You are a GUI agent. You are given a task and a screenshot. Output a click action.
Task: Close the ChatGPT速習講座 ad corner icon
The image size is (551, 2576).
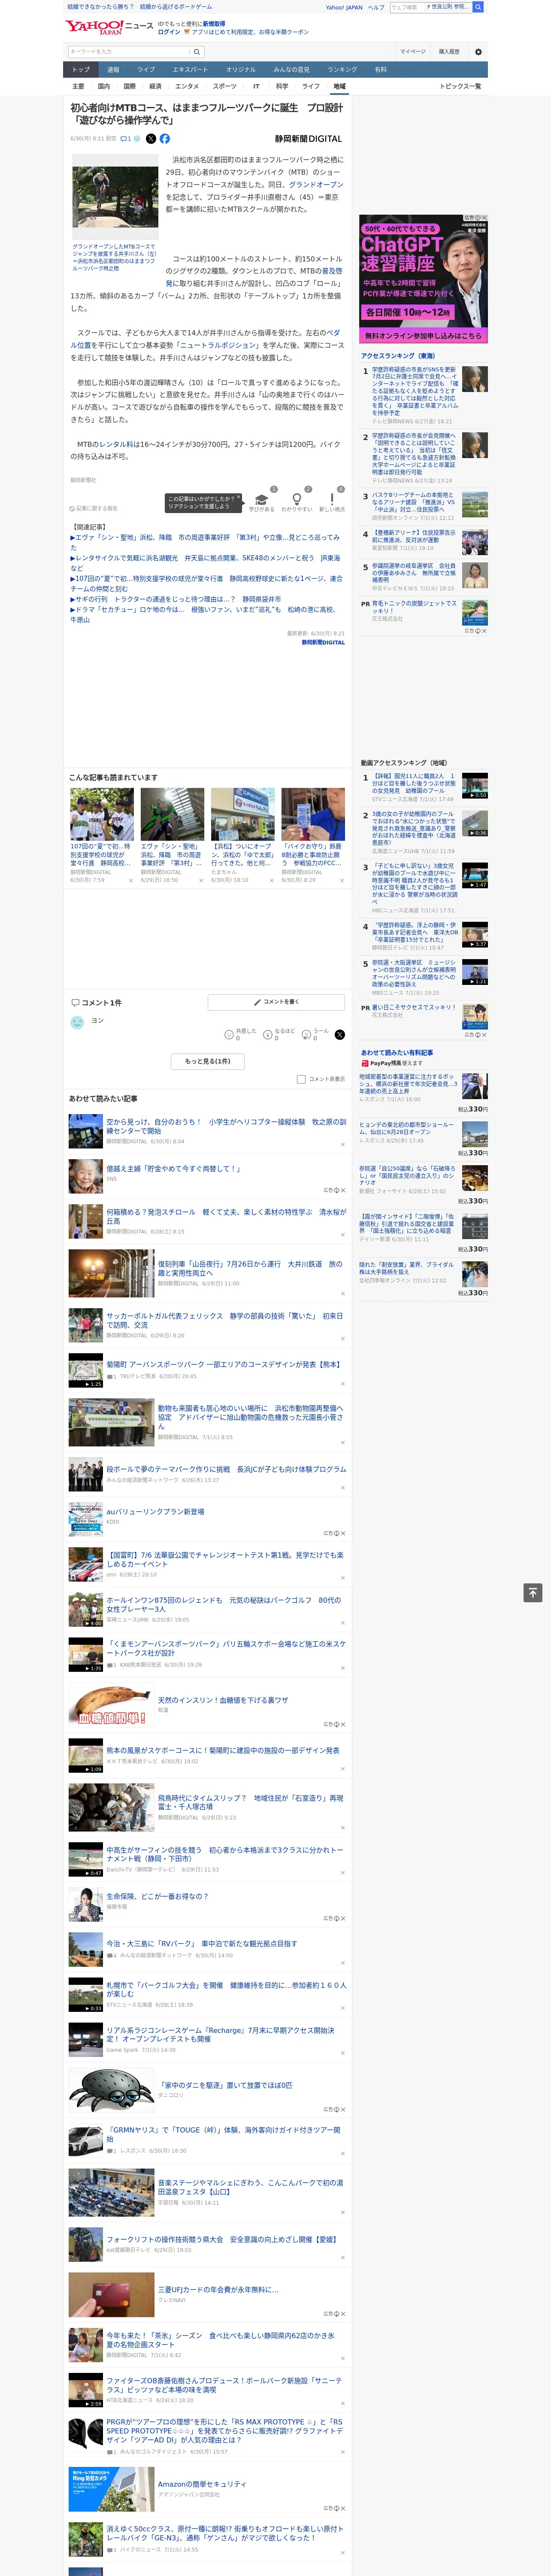click(x=484, y=218)
